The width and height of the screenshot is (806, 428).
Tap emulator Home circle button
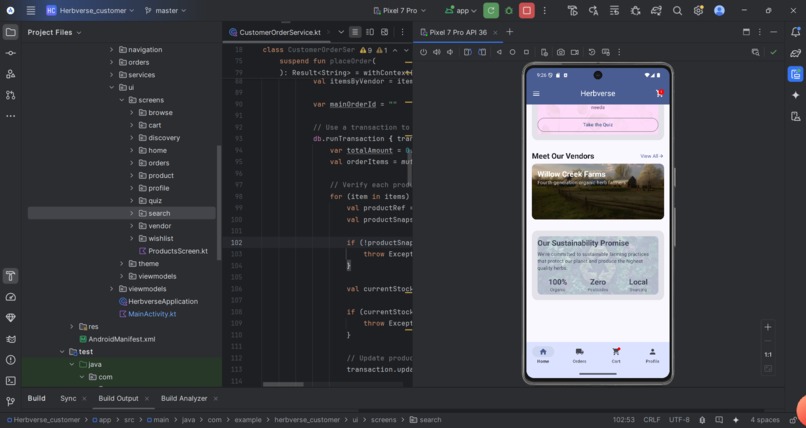[512, 52]
